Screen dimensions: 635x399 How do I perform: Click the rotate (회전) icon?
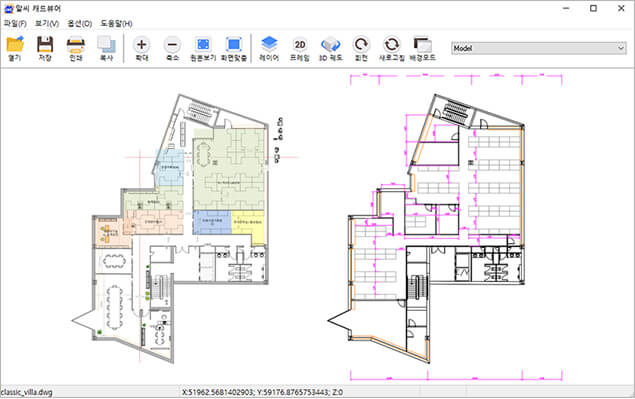pos(361,45)
